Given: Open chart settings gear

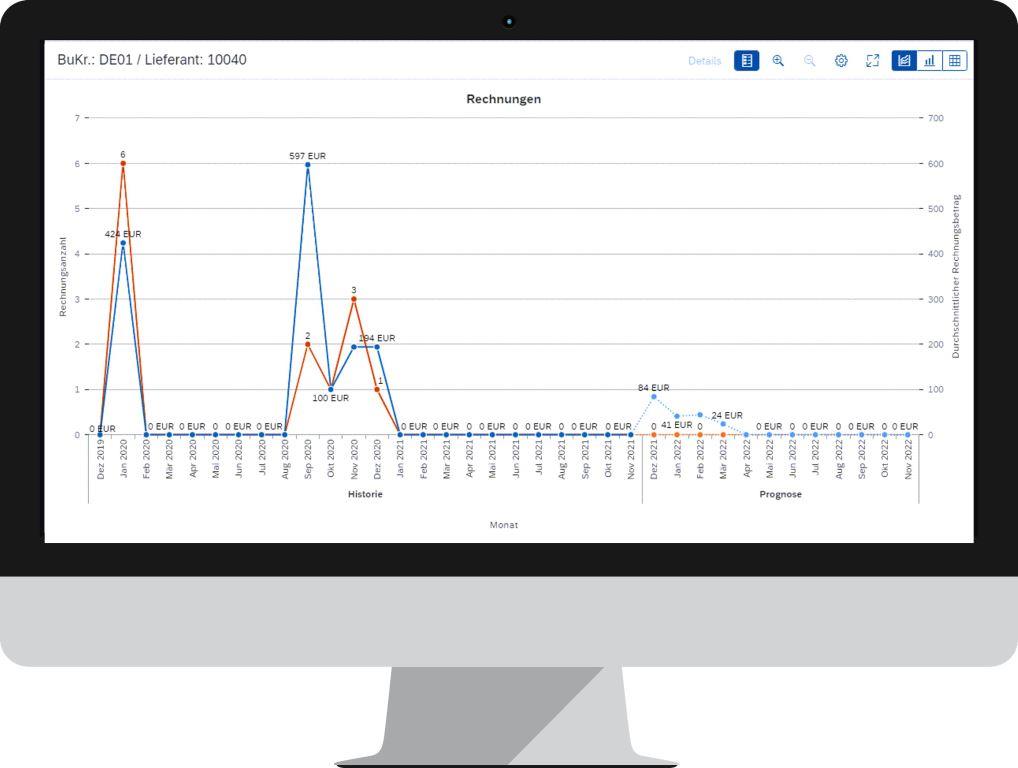Looking at the screenshot, I should (841, 60).
